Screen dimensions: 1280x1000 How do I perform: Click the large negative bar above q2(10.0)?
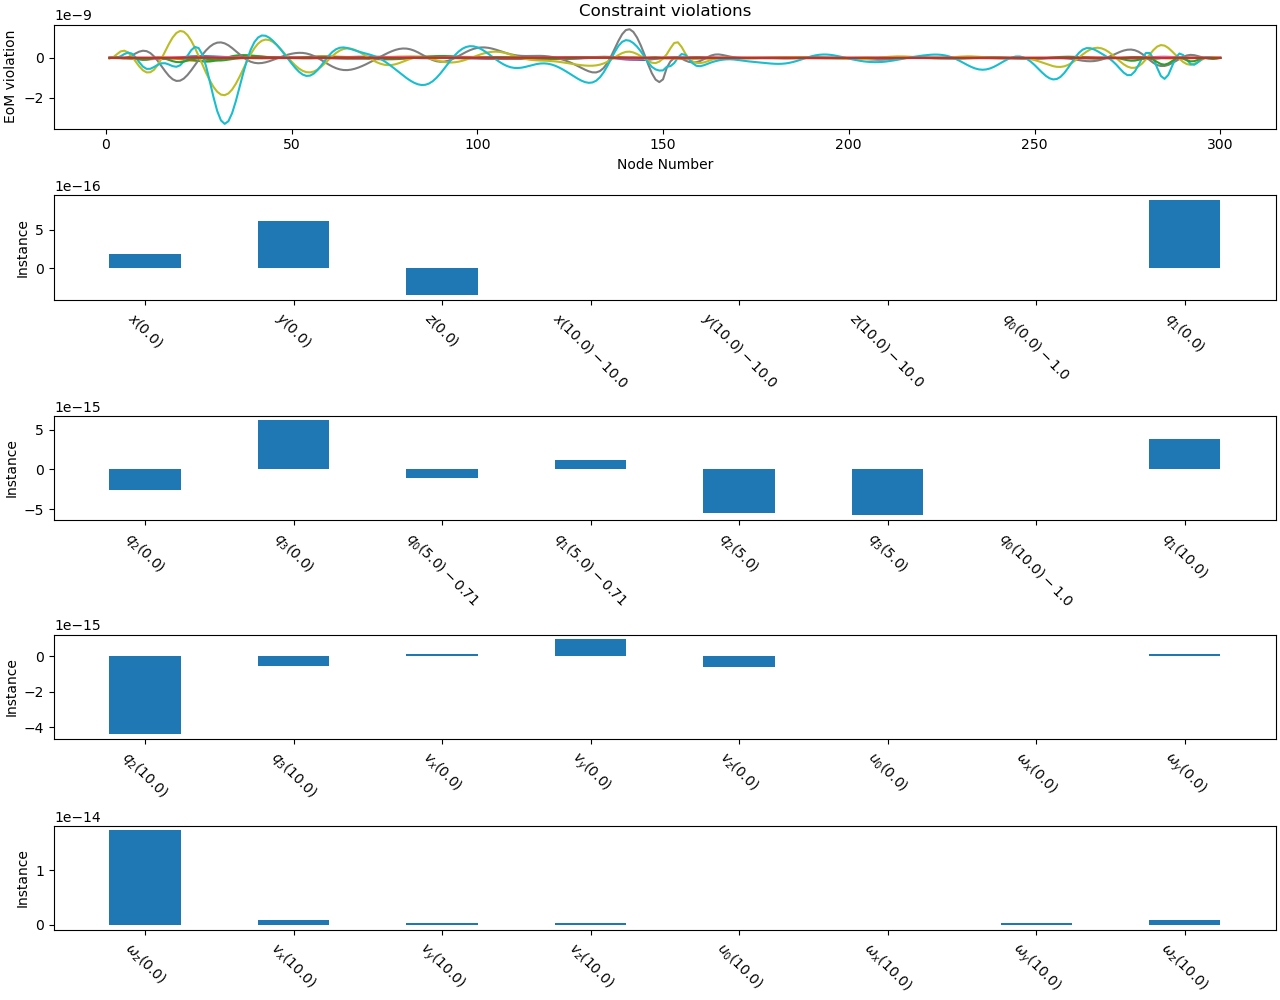[145, 695]
